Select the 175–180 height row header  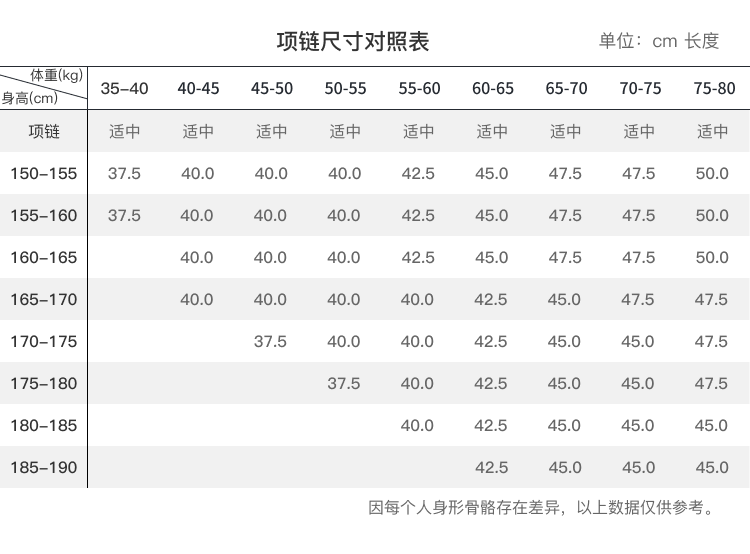(x=43, y=384)
